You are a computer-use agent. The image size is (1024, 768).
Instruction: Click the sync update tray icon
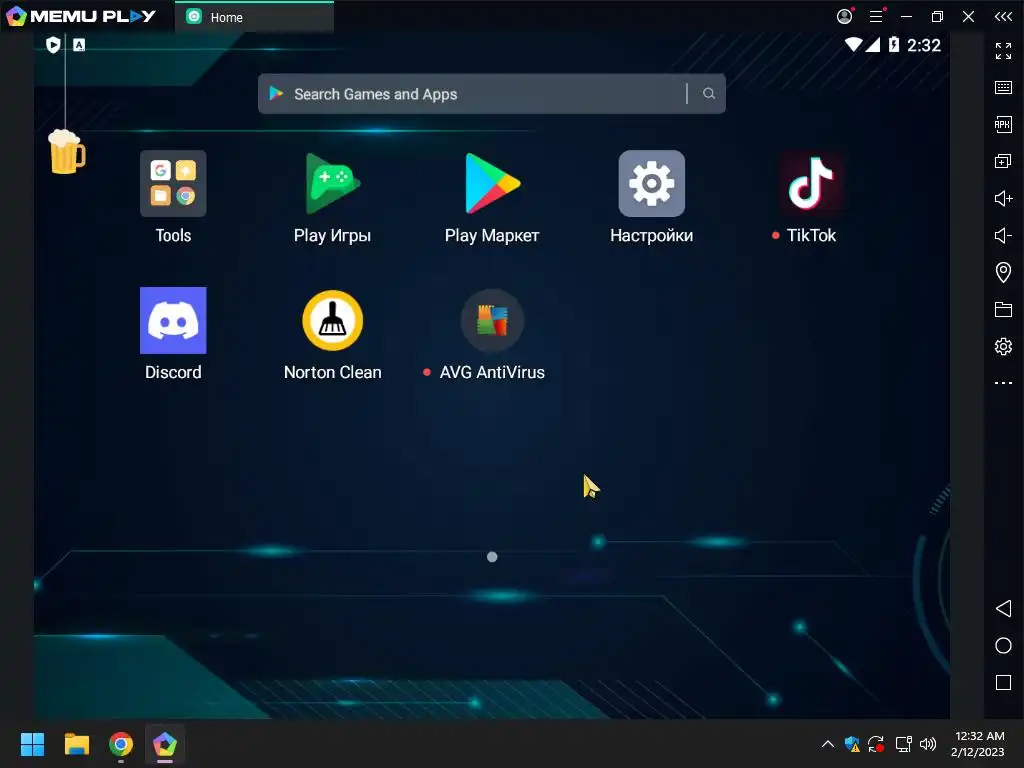click(x=876, y=744)
